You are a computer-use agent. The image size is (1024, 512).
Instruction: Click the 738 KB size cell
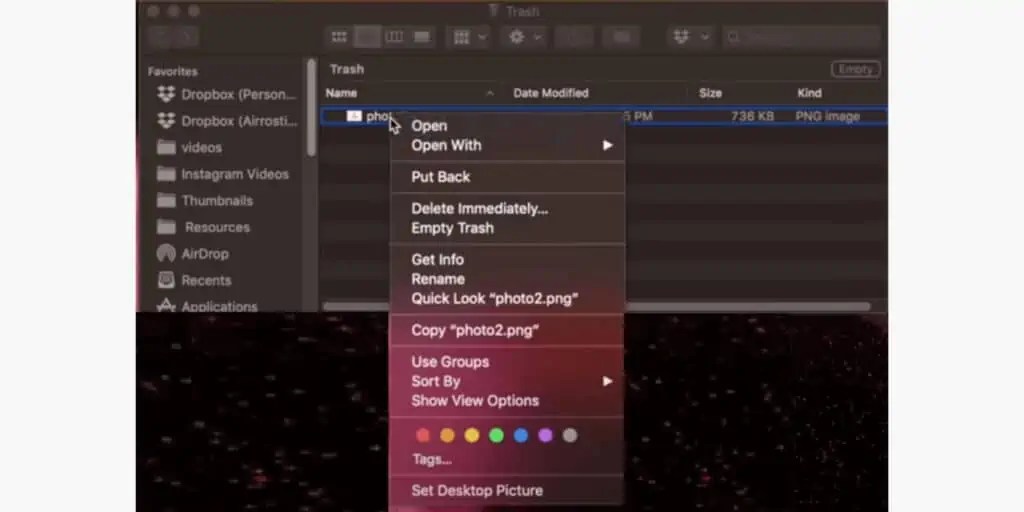click(752, 117)
